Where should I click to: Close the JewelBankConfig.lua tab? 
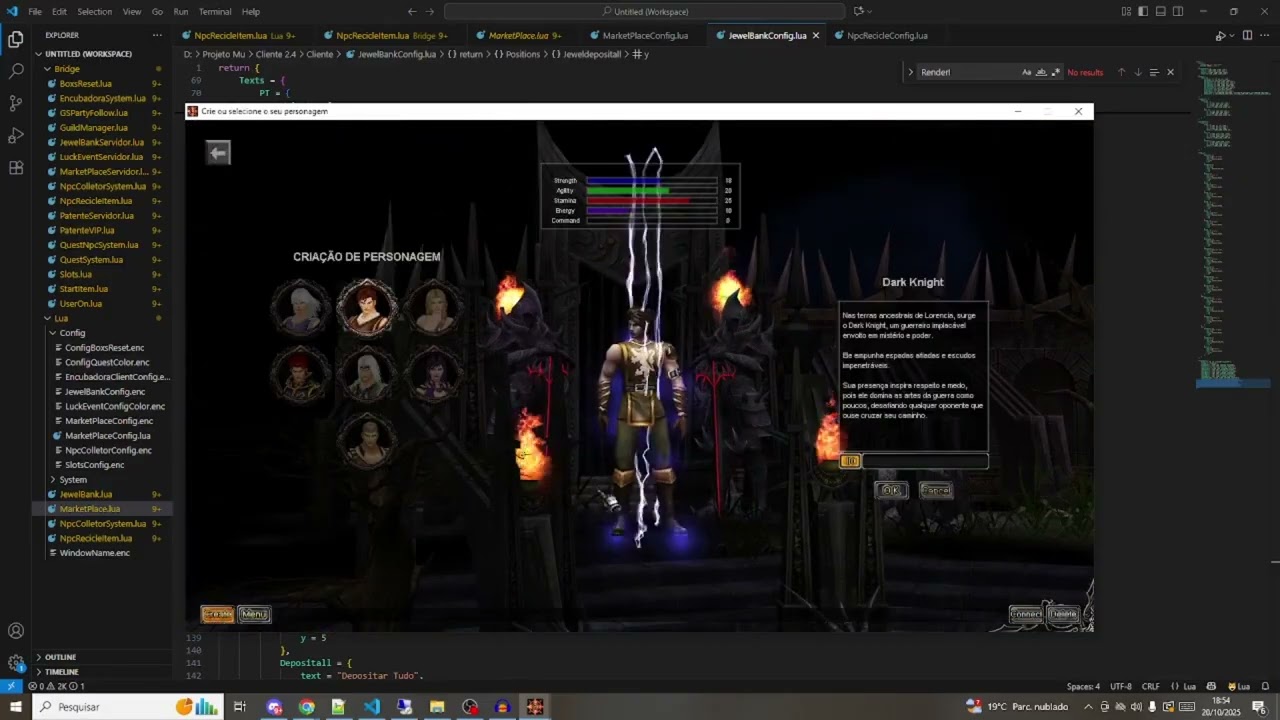tap(815, 35)
